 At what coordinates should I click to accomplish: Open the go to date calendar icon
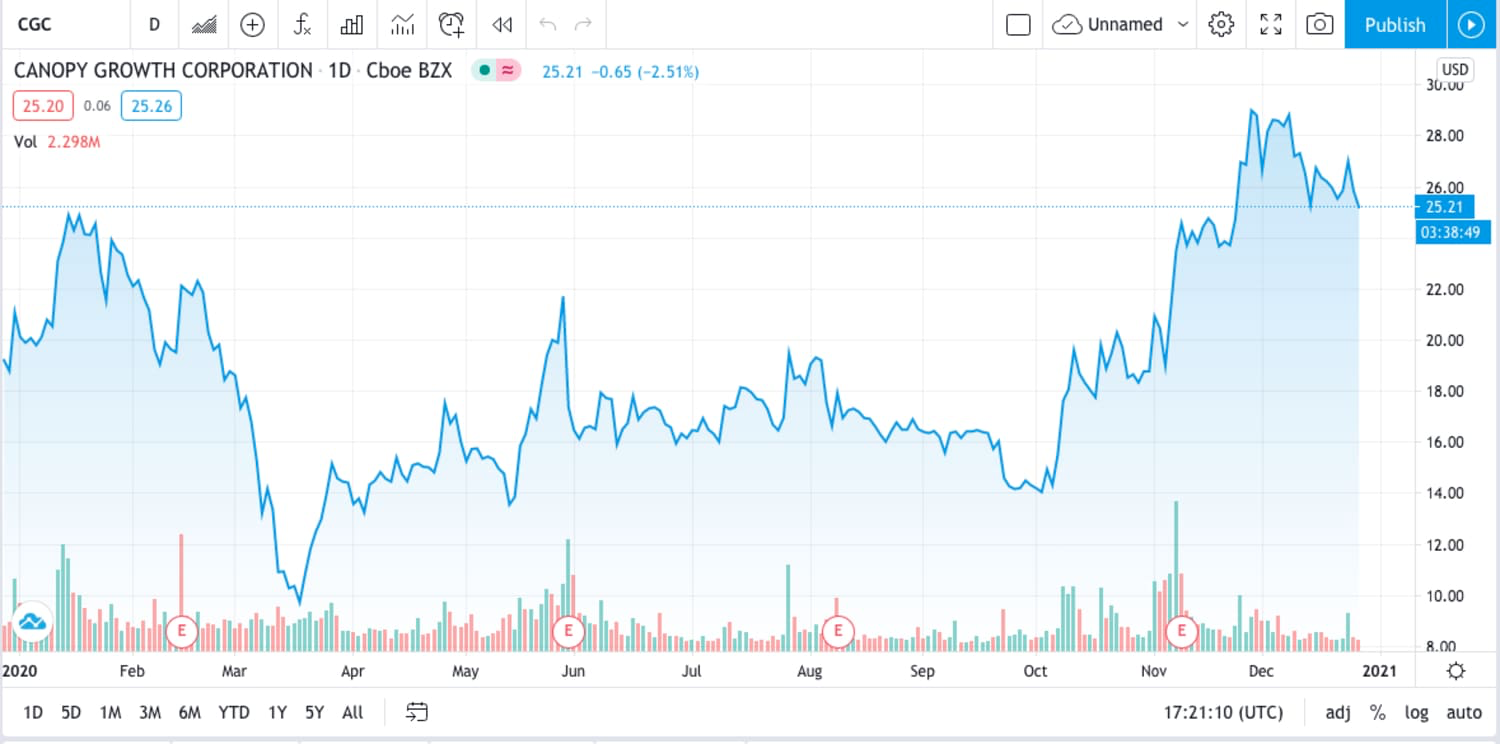[x=417, y=713]
